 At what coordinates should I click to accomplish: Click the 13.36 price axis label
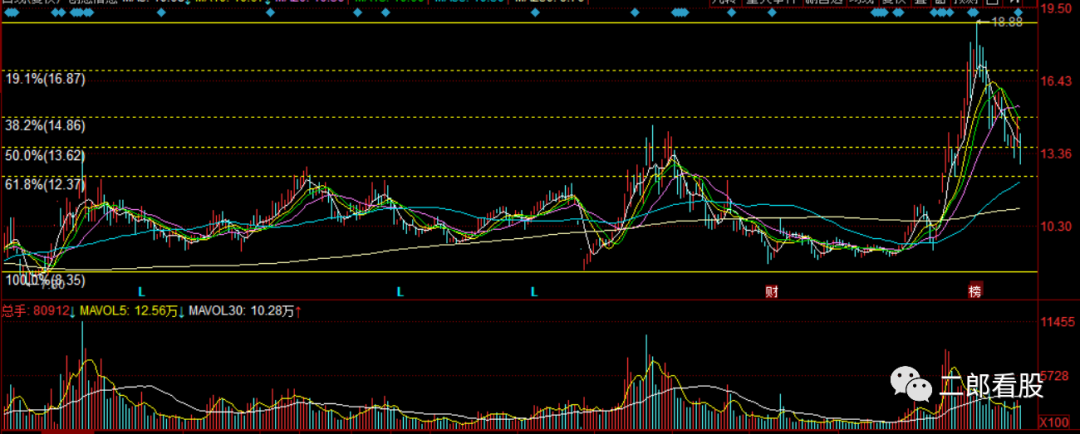coord(1056,154)
